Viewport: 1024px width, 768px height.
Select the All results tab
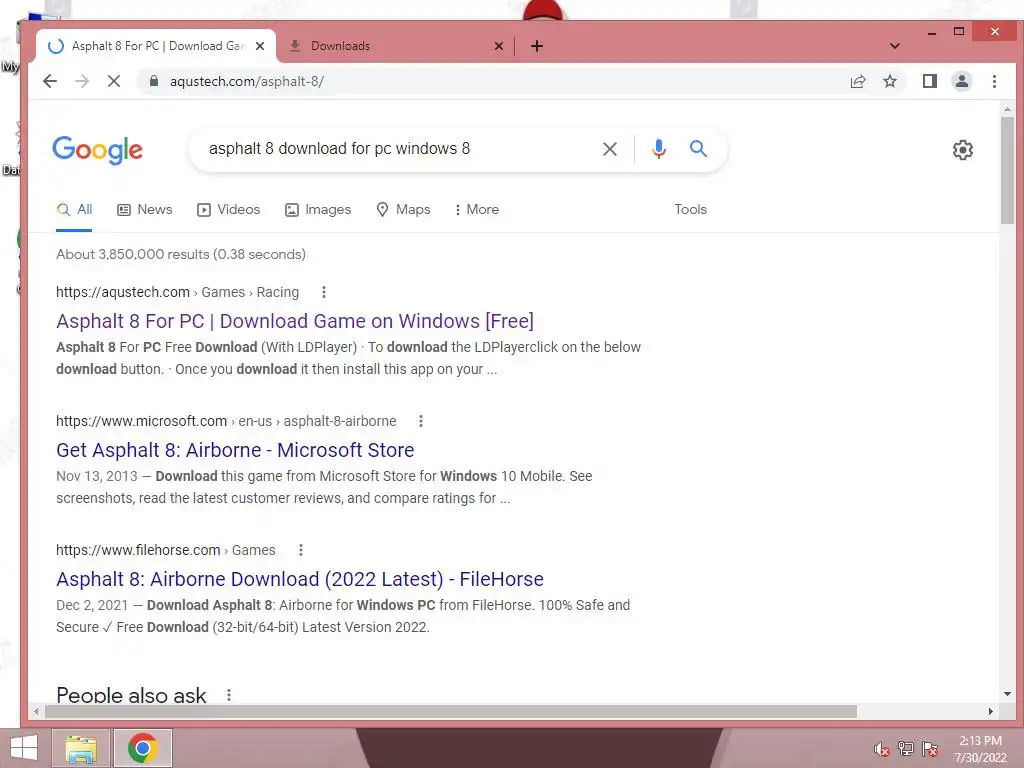click(x=74, y=210)
